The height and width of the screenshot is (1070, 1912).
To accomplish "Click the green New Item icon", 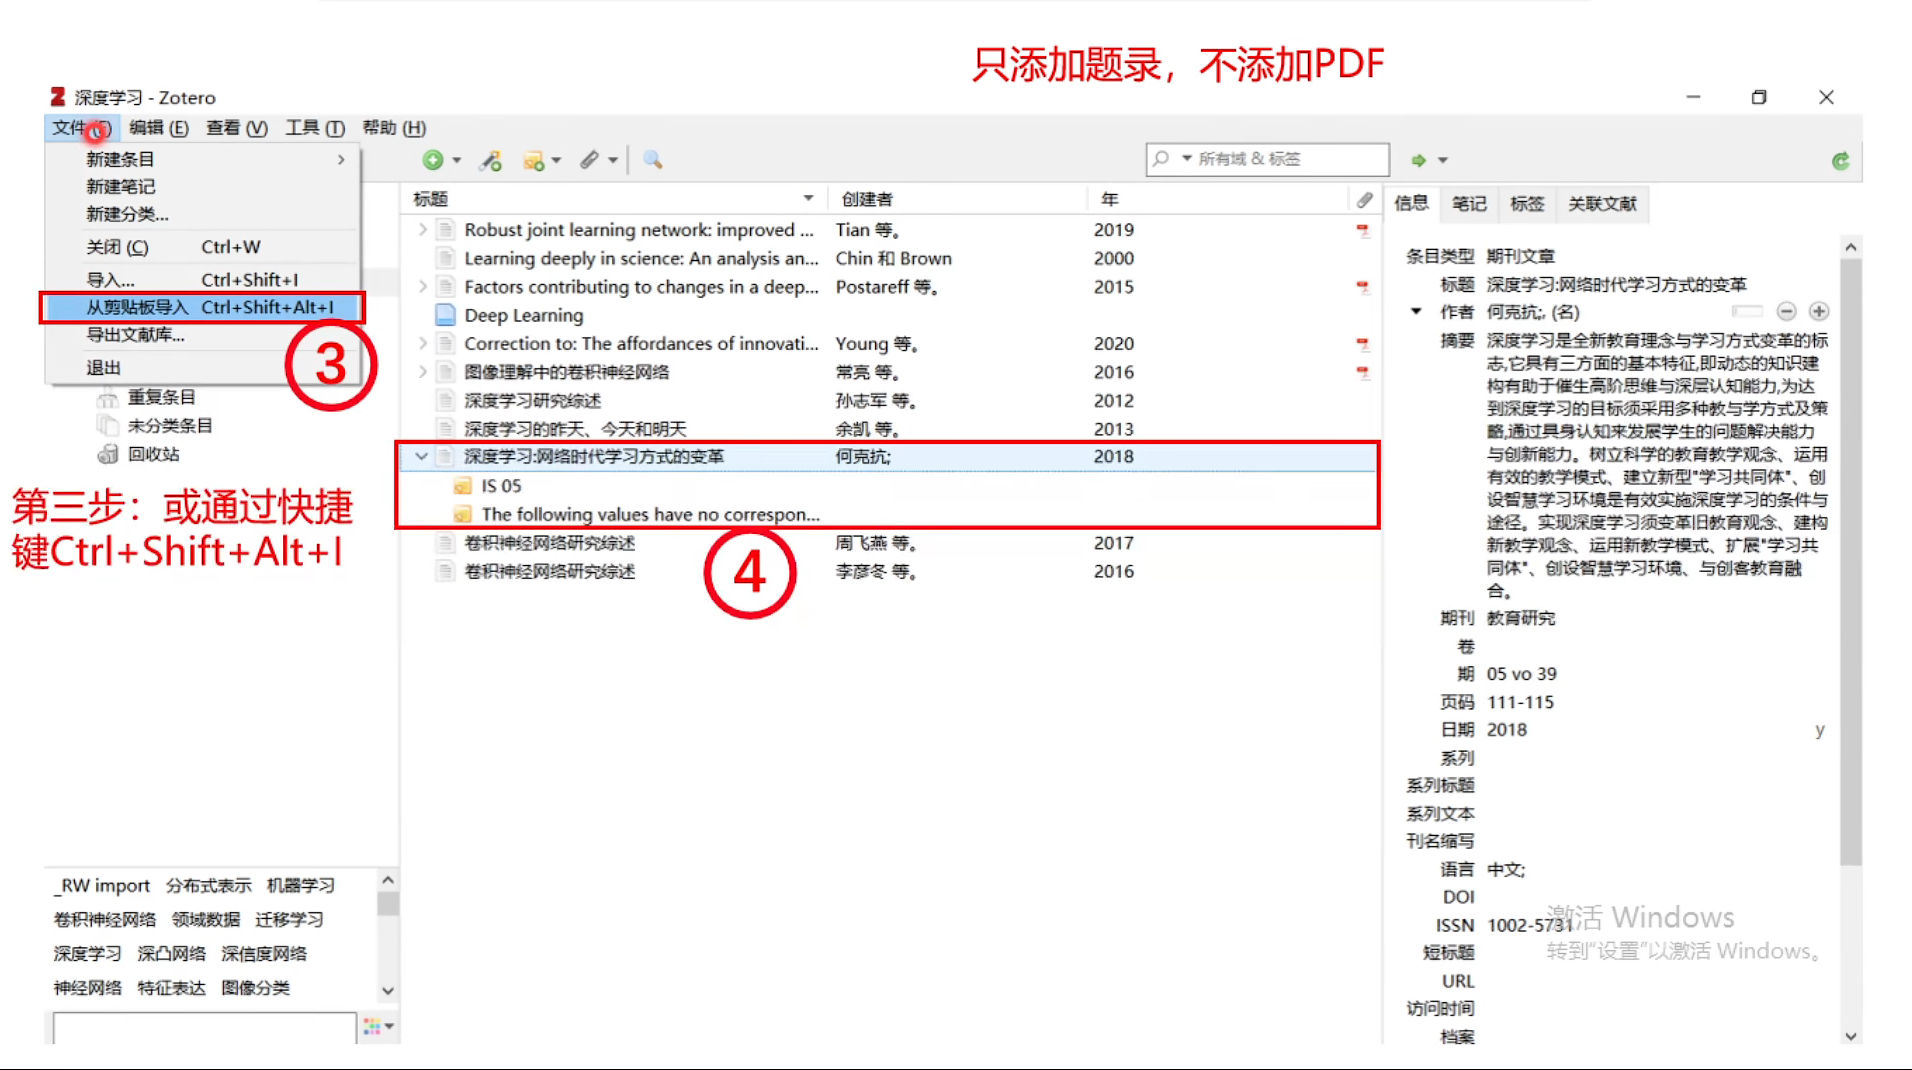I will 434,159.
